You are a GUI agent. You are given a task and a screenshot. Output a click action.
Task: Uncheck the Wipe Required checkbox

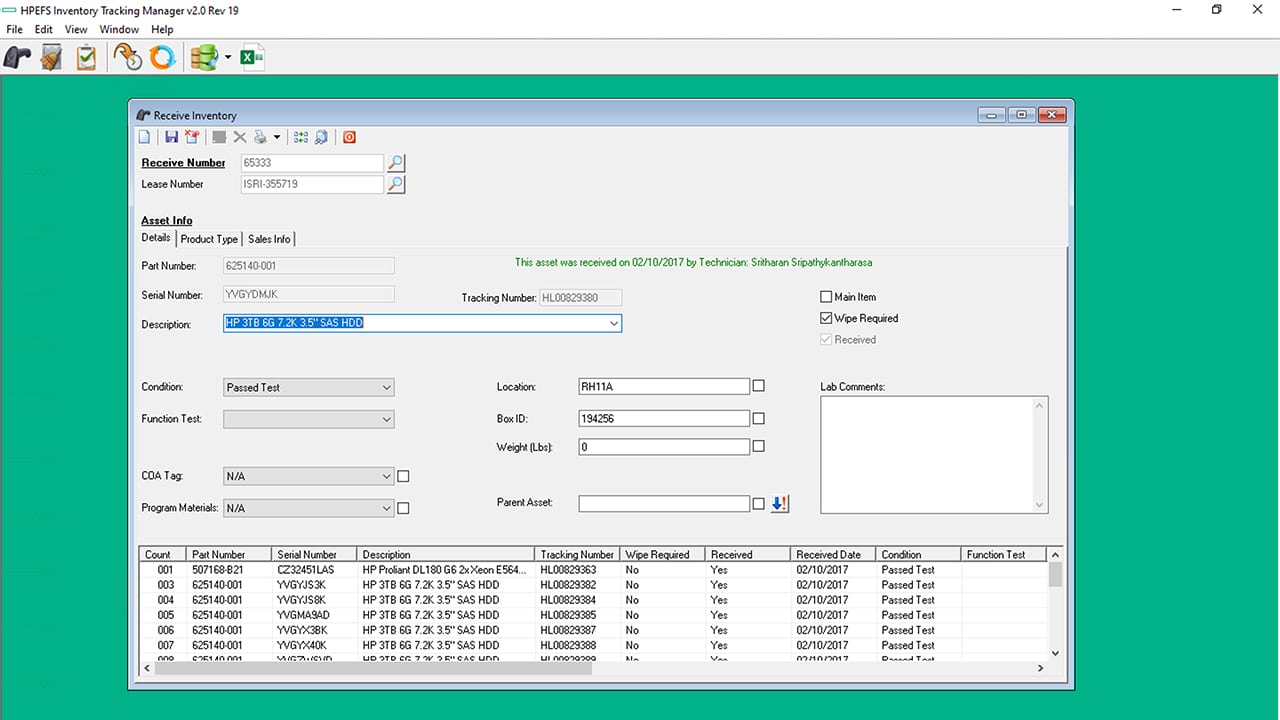(x=827, y=318)
